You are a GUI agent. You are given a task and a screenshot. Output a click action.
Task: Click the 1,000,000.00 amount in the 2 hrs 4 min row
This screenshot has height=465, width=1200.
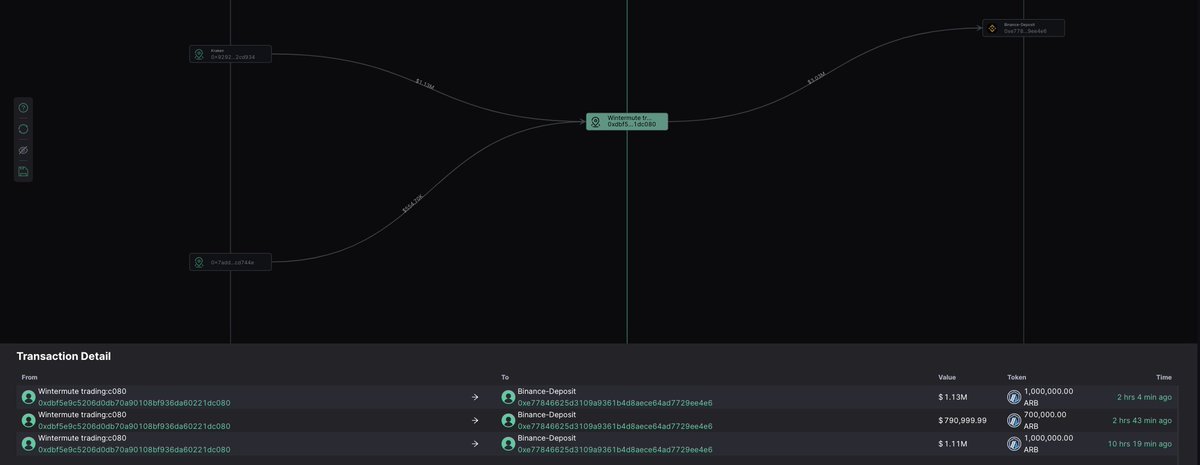(1048, 391)
